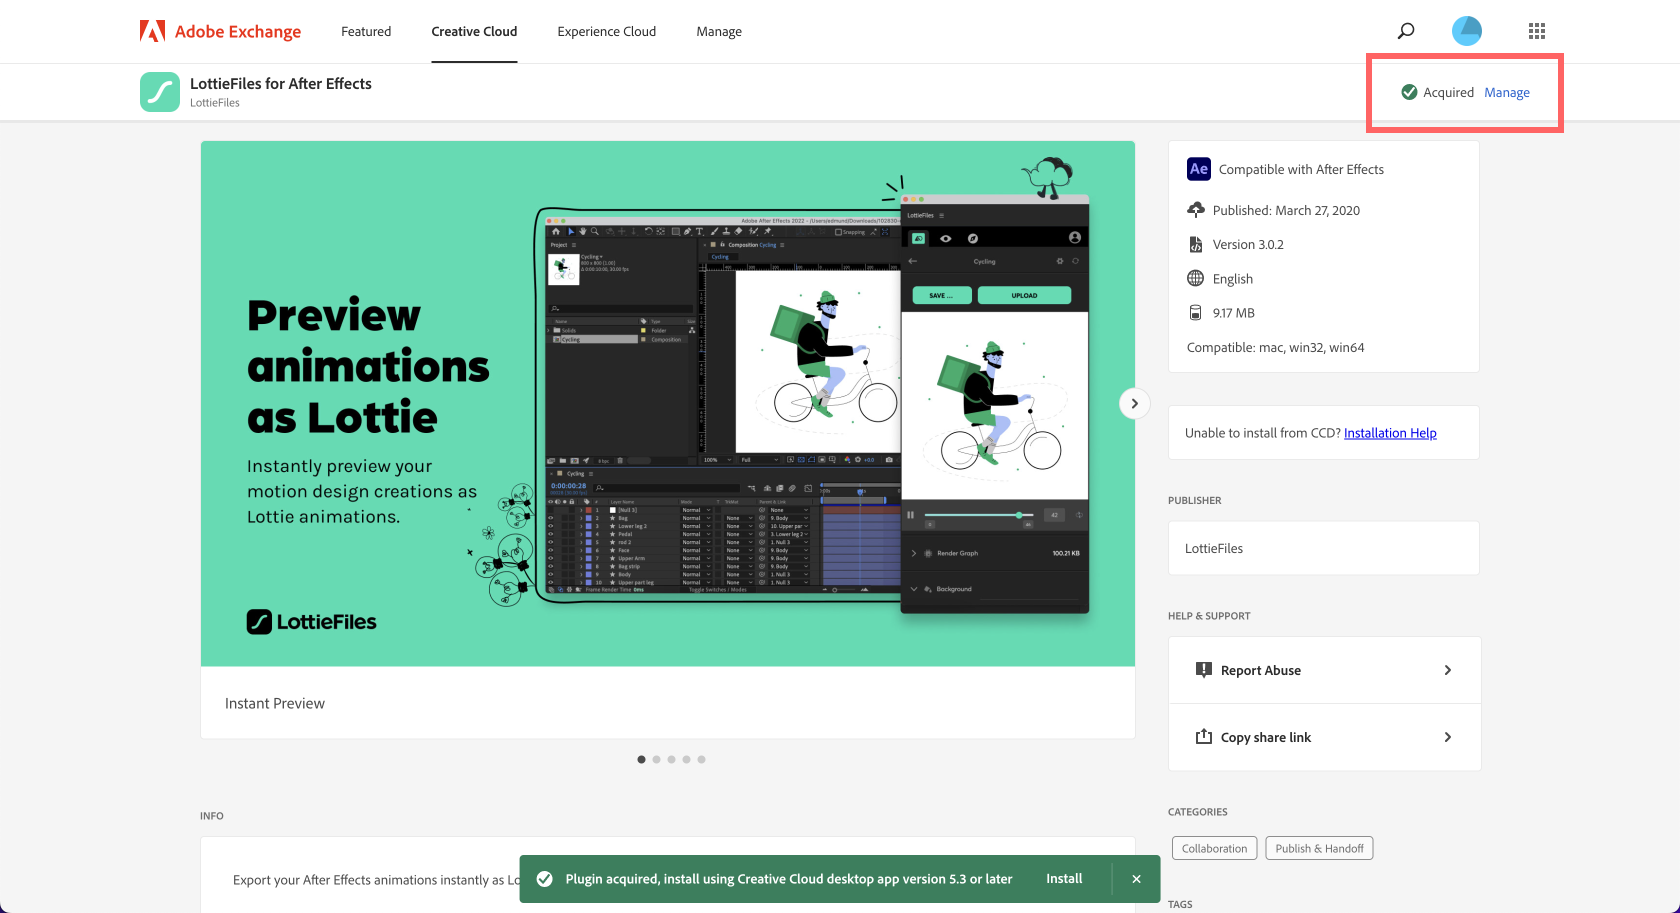Image resolution: width=1680 pixels, height=913 pixels.
Task: Click the After Effects Ae compatibility icon
Action: pos(1199,169)
